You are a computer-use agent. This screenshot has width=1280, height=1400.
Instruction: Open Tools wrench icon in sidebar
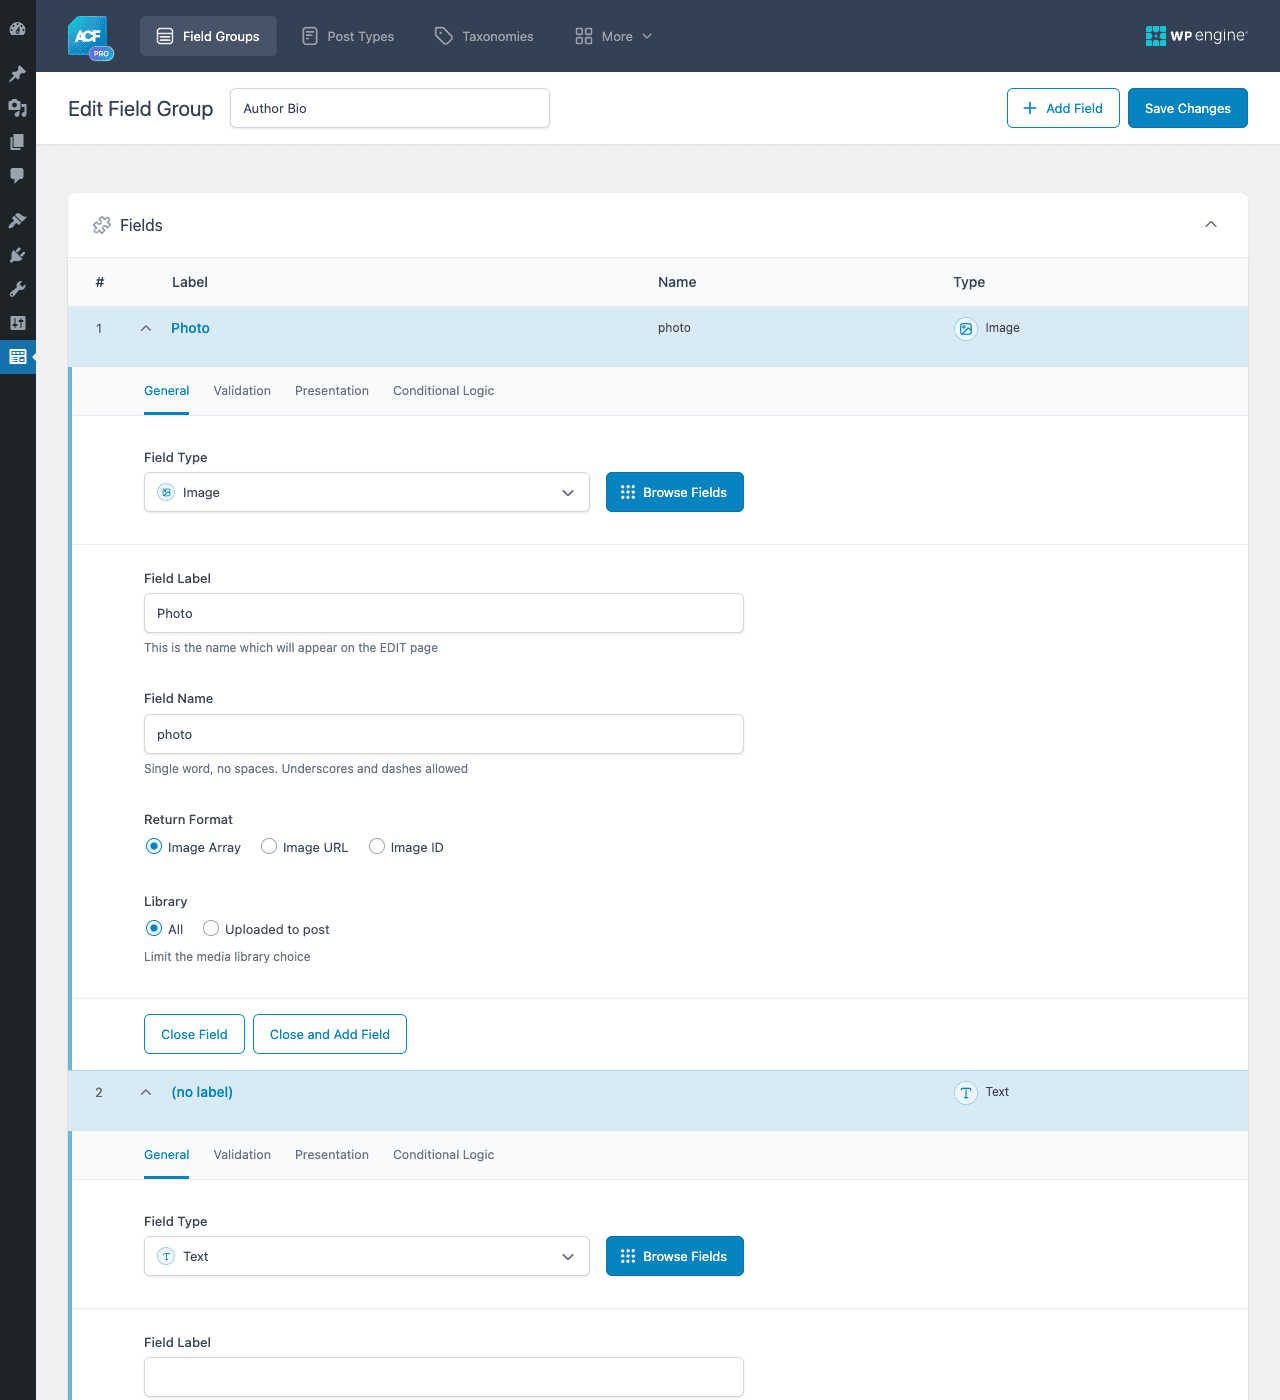17,289
